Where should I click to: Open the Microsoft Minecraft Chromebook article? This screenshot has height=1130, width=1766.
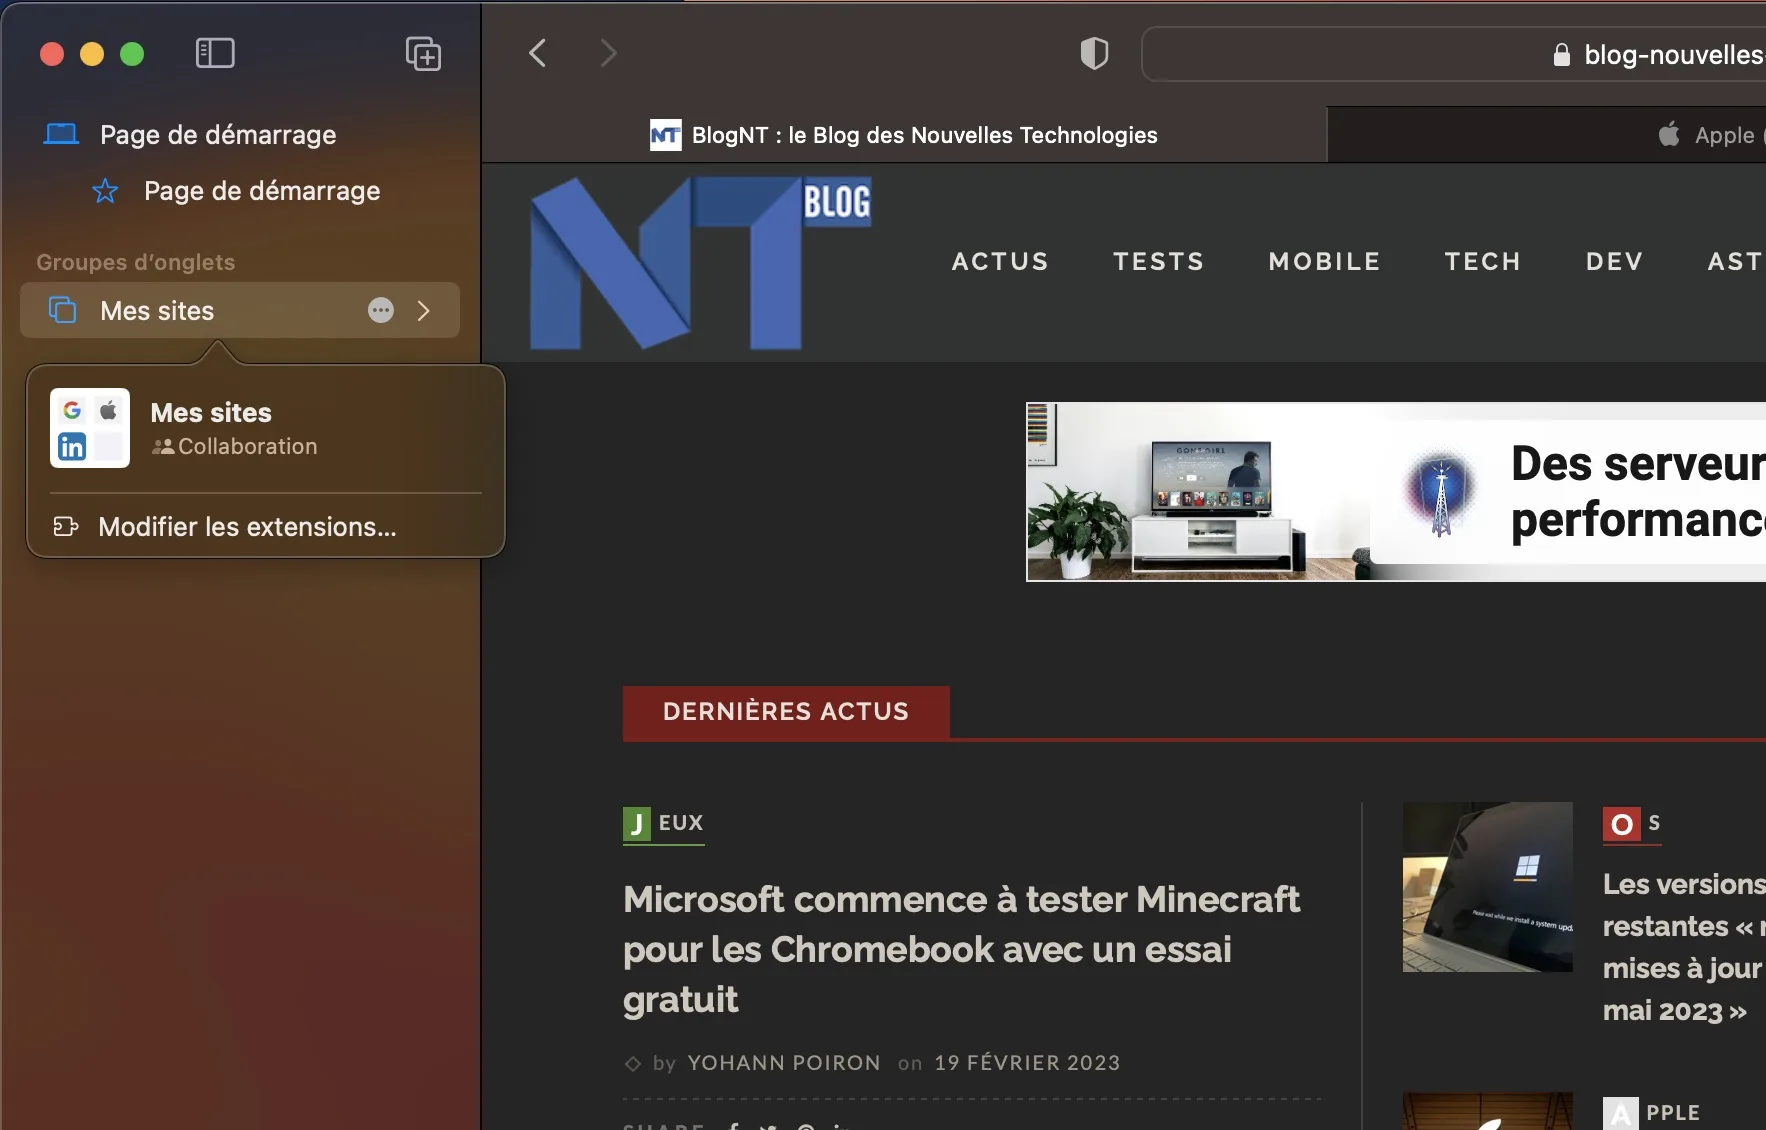pos(962,949)
